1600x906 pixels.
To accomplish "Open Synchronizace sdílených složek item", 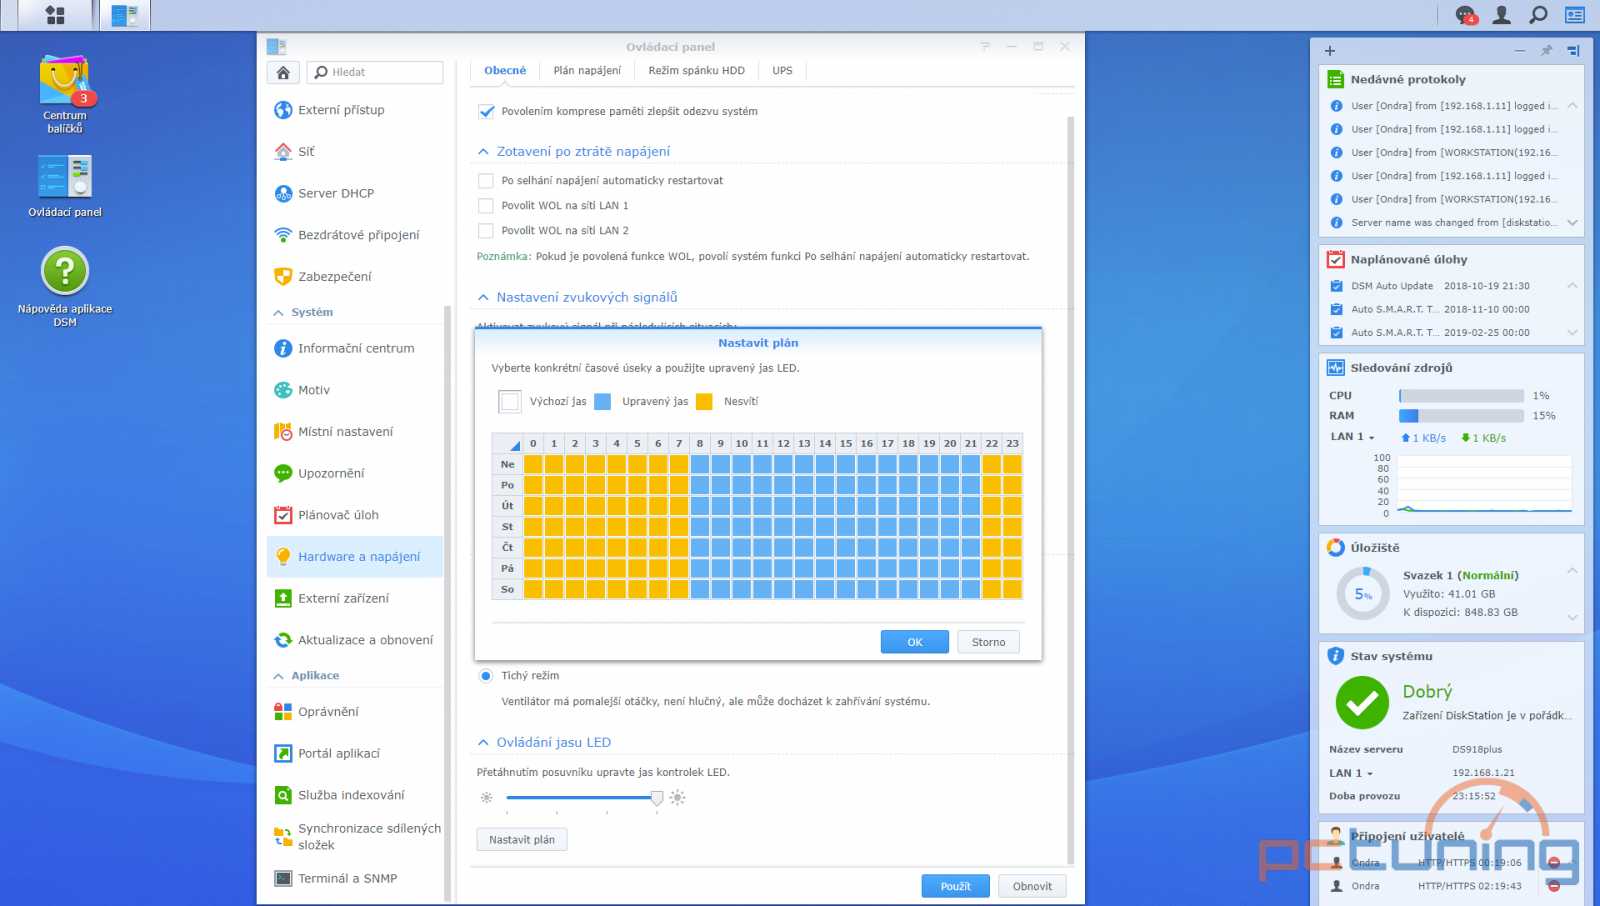I will [355, 837].
